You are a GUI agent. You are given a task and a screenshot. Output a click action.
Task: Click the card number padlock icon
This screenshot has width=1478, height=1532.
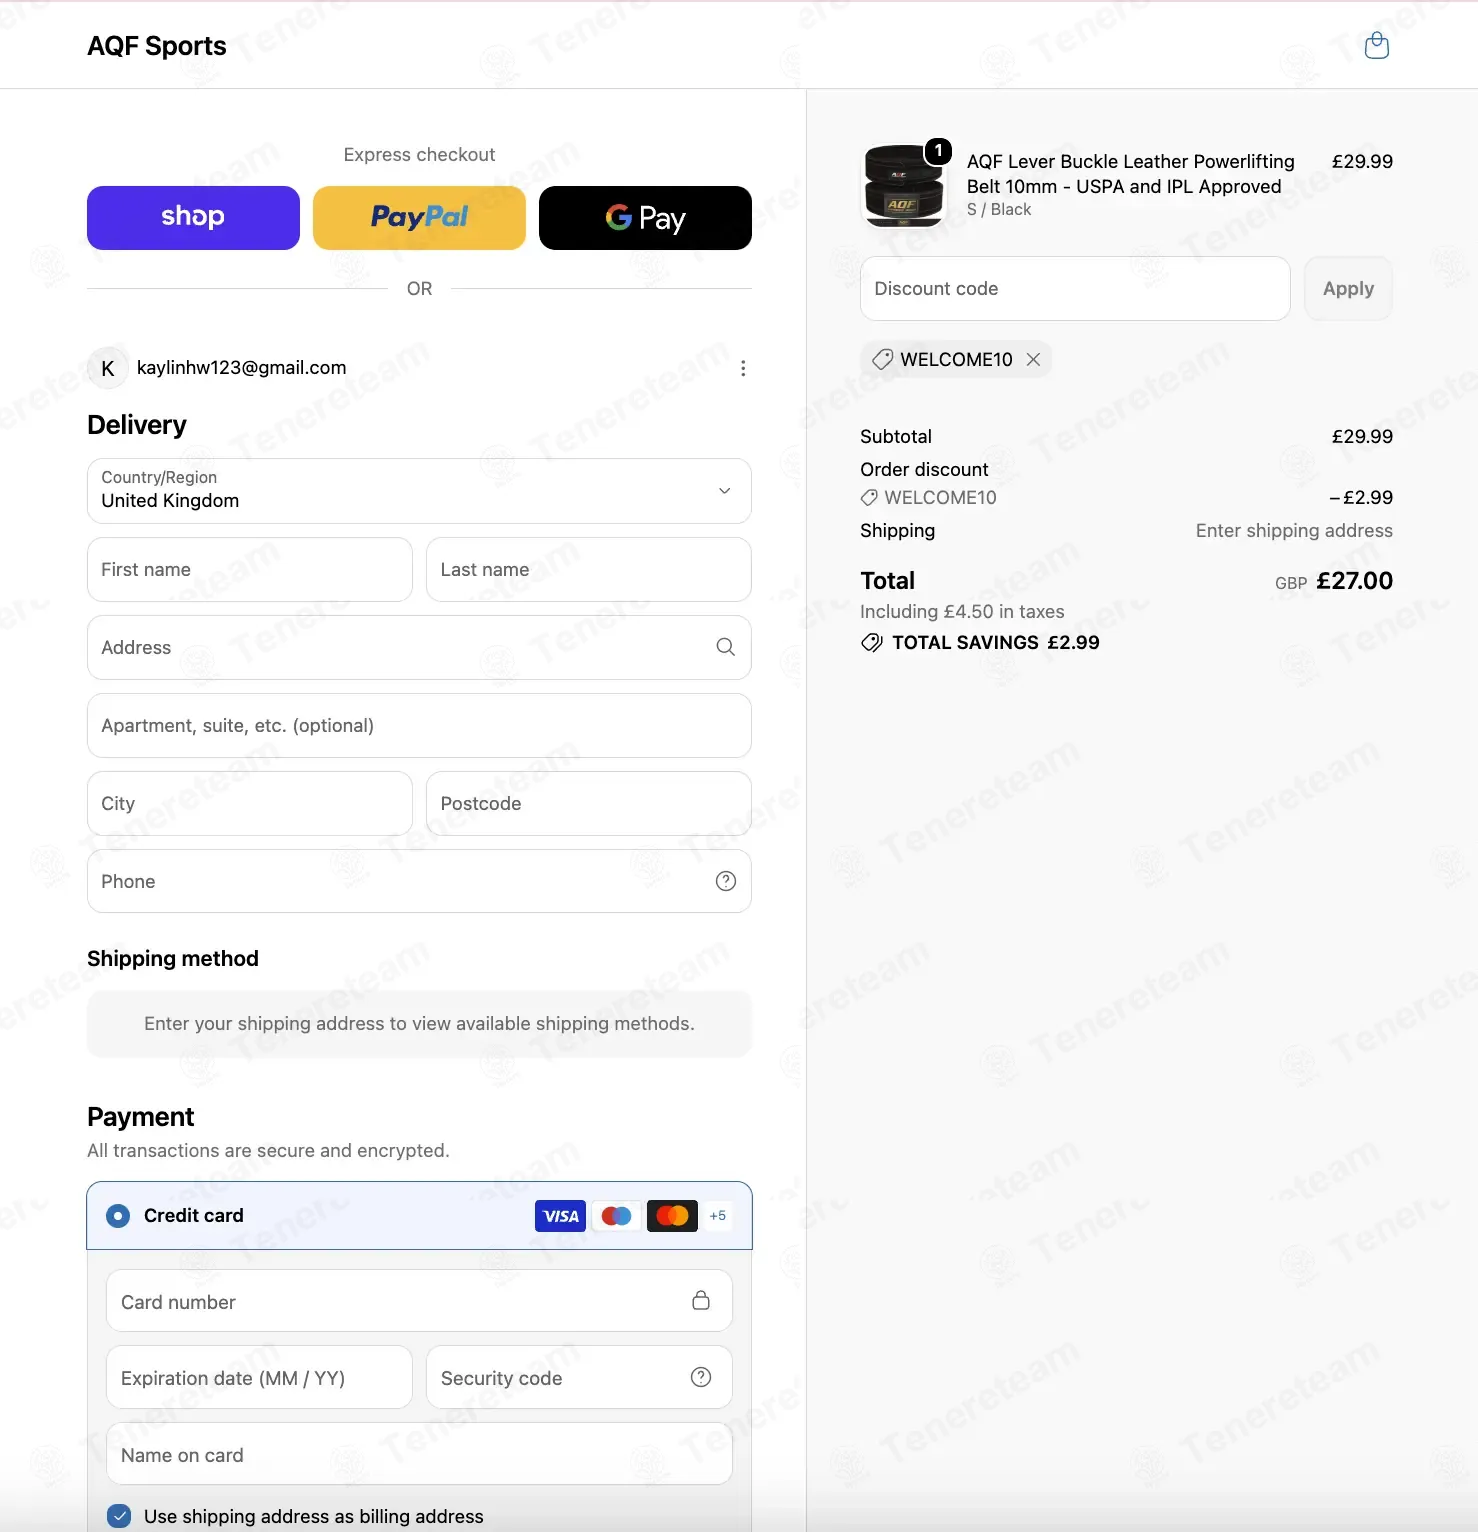pyautogui.click(x=701, y=1300)
